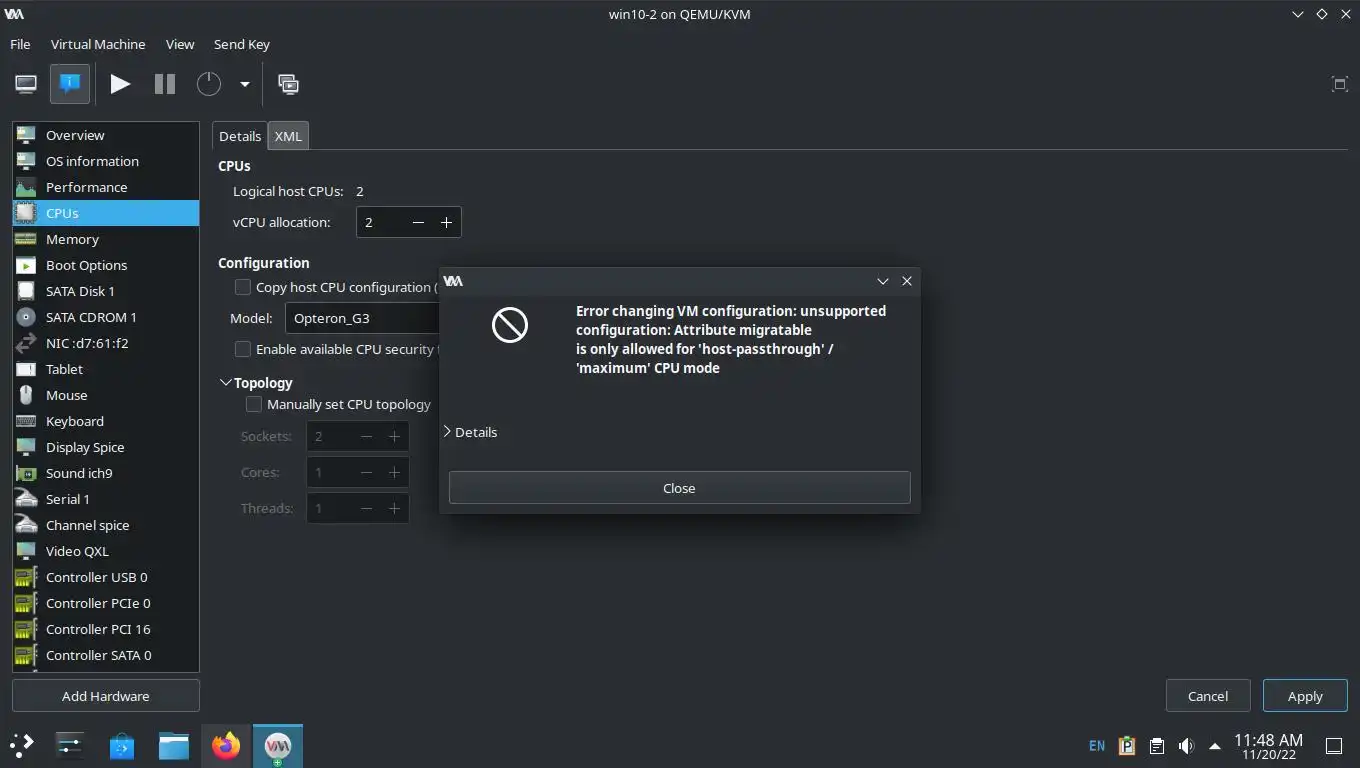This screenshot has height=768, width=1360.
Task: Click EN keyboard layout indicator
Action: point(1097,746)
